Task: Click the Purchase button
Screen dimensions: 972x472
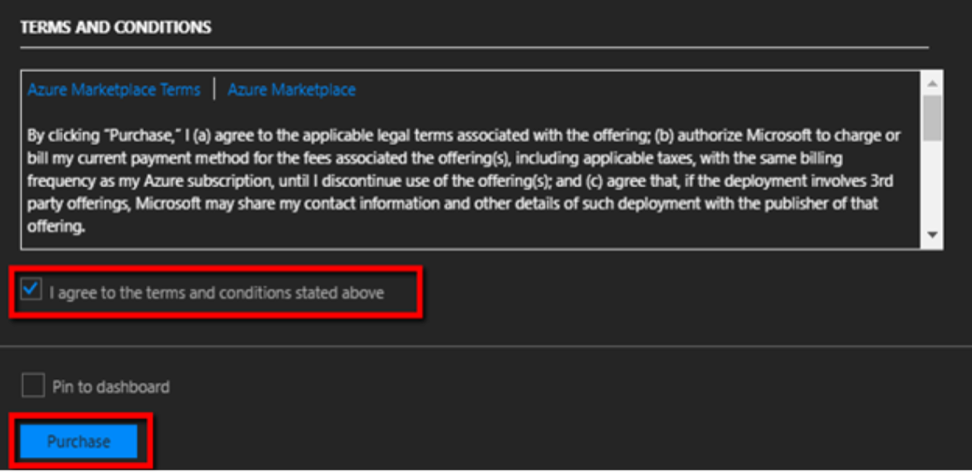Action: click(x=79, y=441)
